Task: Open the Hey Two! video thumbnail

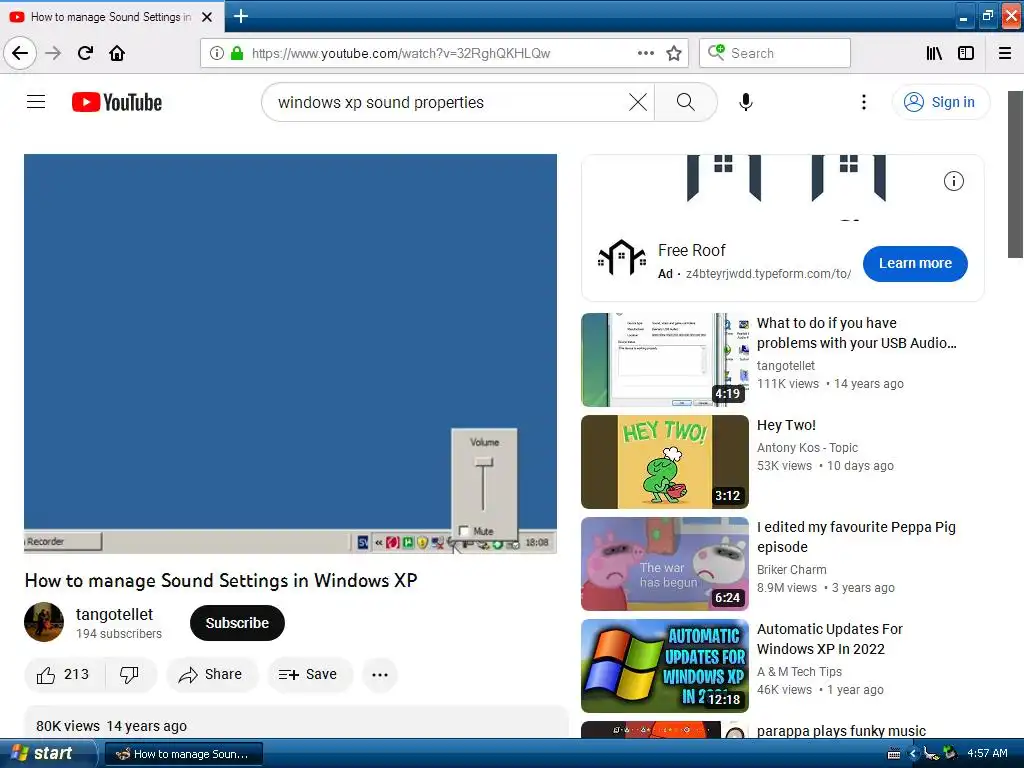Action: tap(665, 462)
